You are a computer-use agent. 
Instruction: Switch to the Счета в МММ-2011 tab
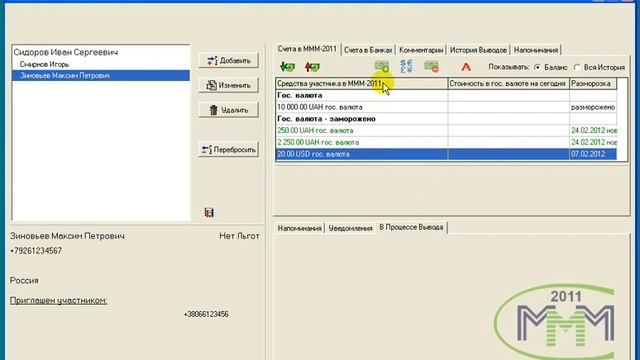tap(307, 49)
